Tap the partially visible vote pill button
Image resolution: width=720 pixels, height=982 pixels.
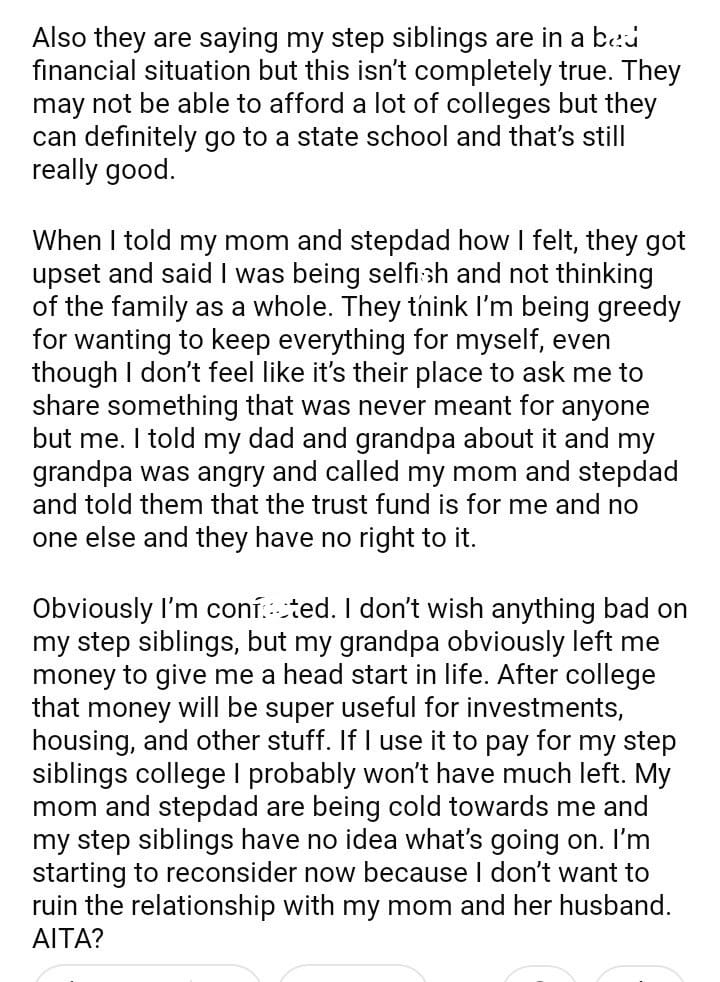click(147, 974)
